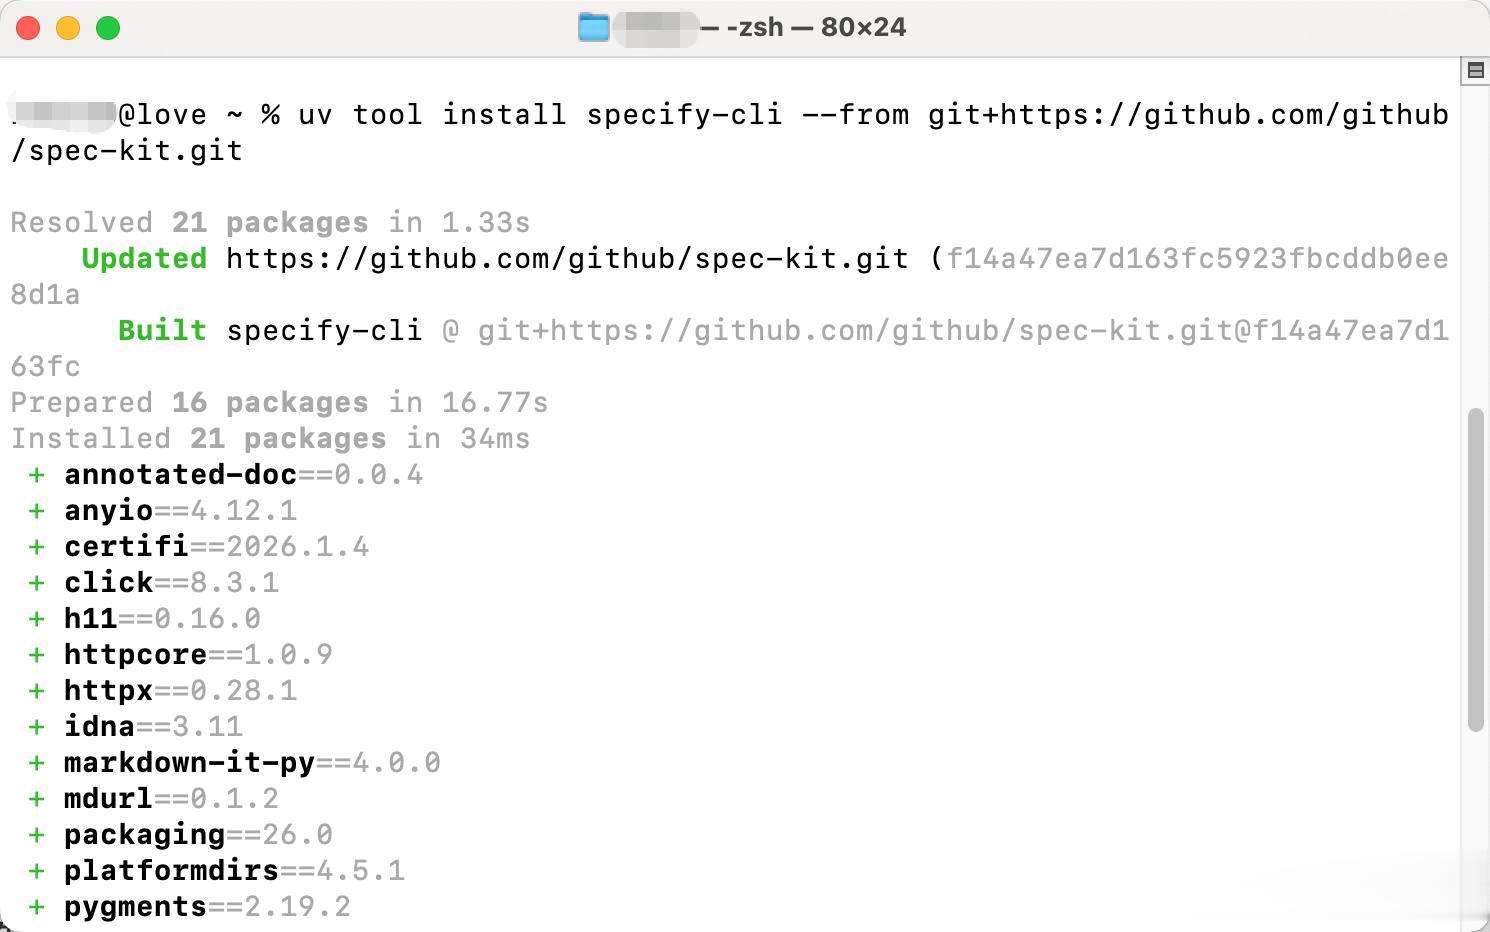
Task: Click the green "Built" status label
Action: click(162, 331)
